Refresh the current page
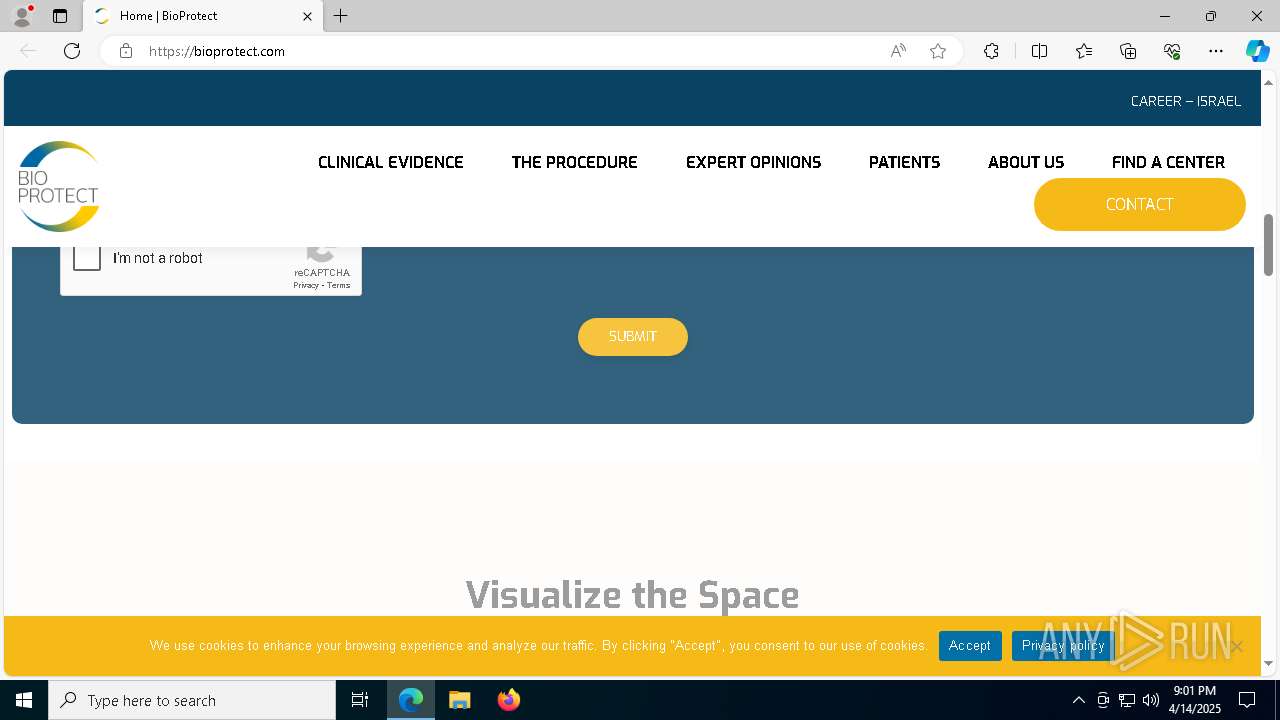 [x=72, y=51]
